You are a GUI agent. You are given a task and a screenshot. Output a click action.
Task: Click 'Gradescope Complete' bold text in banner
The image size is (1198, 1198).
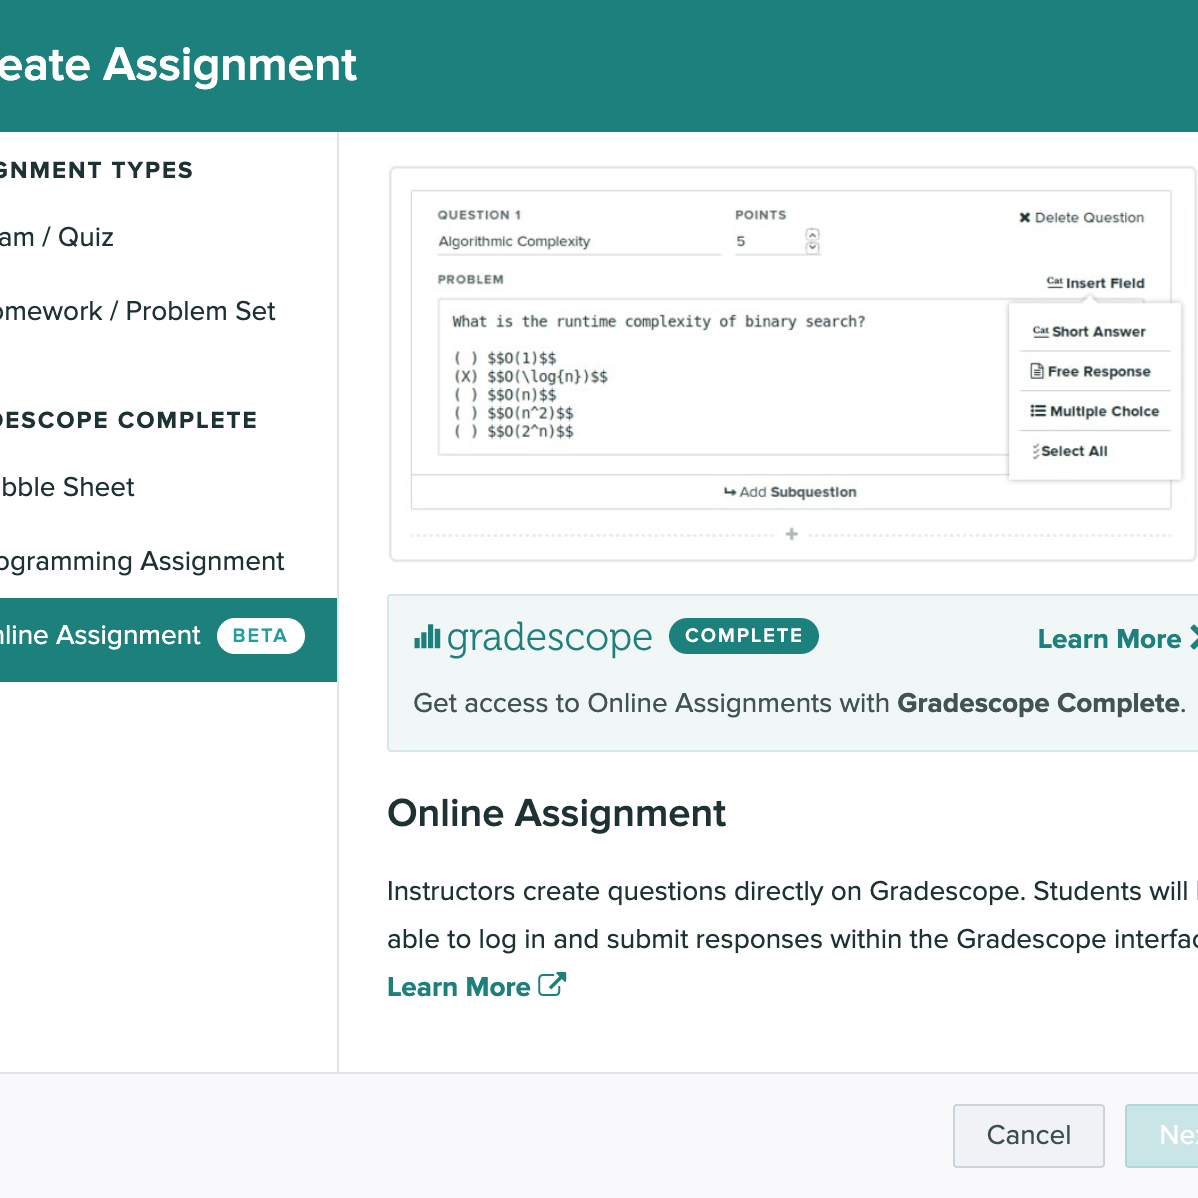(x=1038, y=703)
